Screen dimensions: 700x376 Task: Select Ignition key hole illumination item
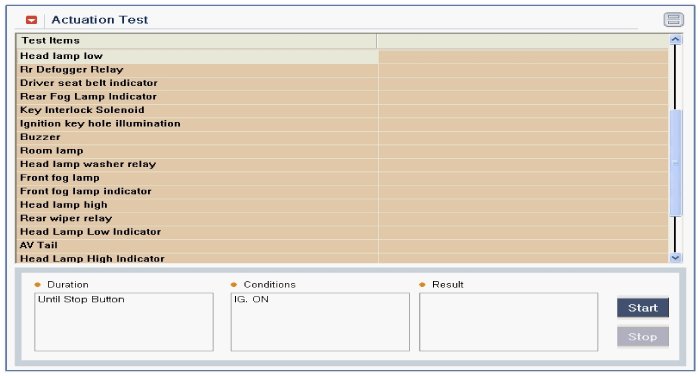click(342, 124)
